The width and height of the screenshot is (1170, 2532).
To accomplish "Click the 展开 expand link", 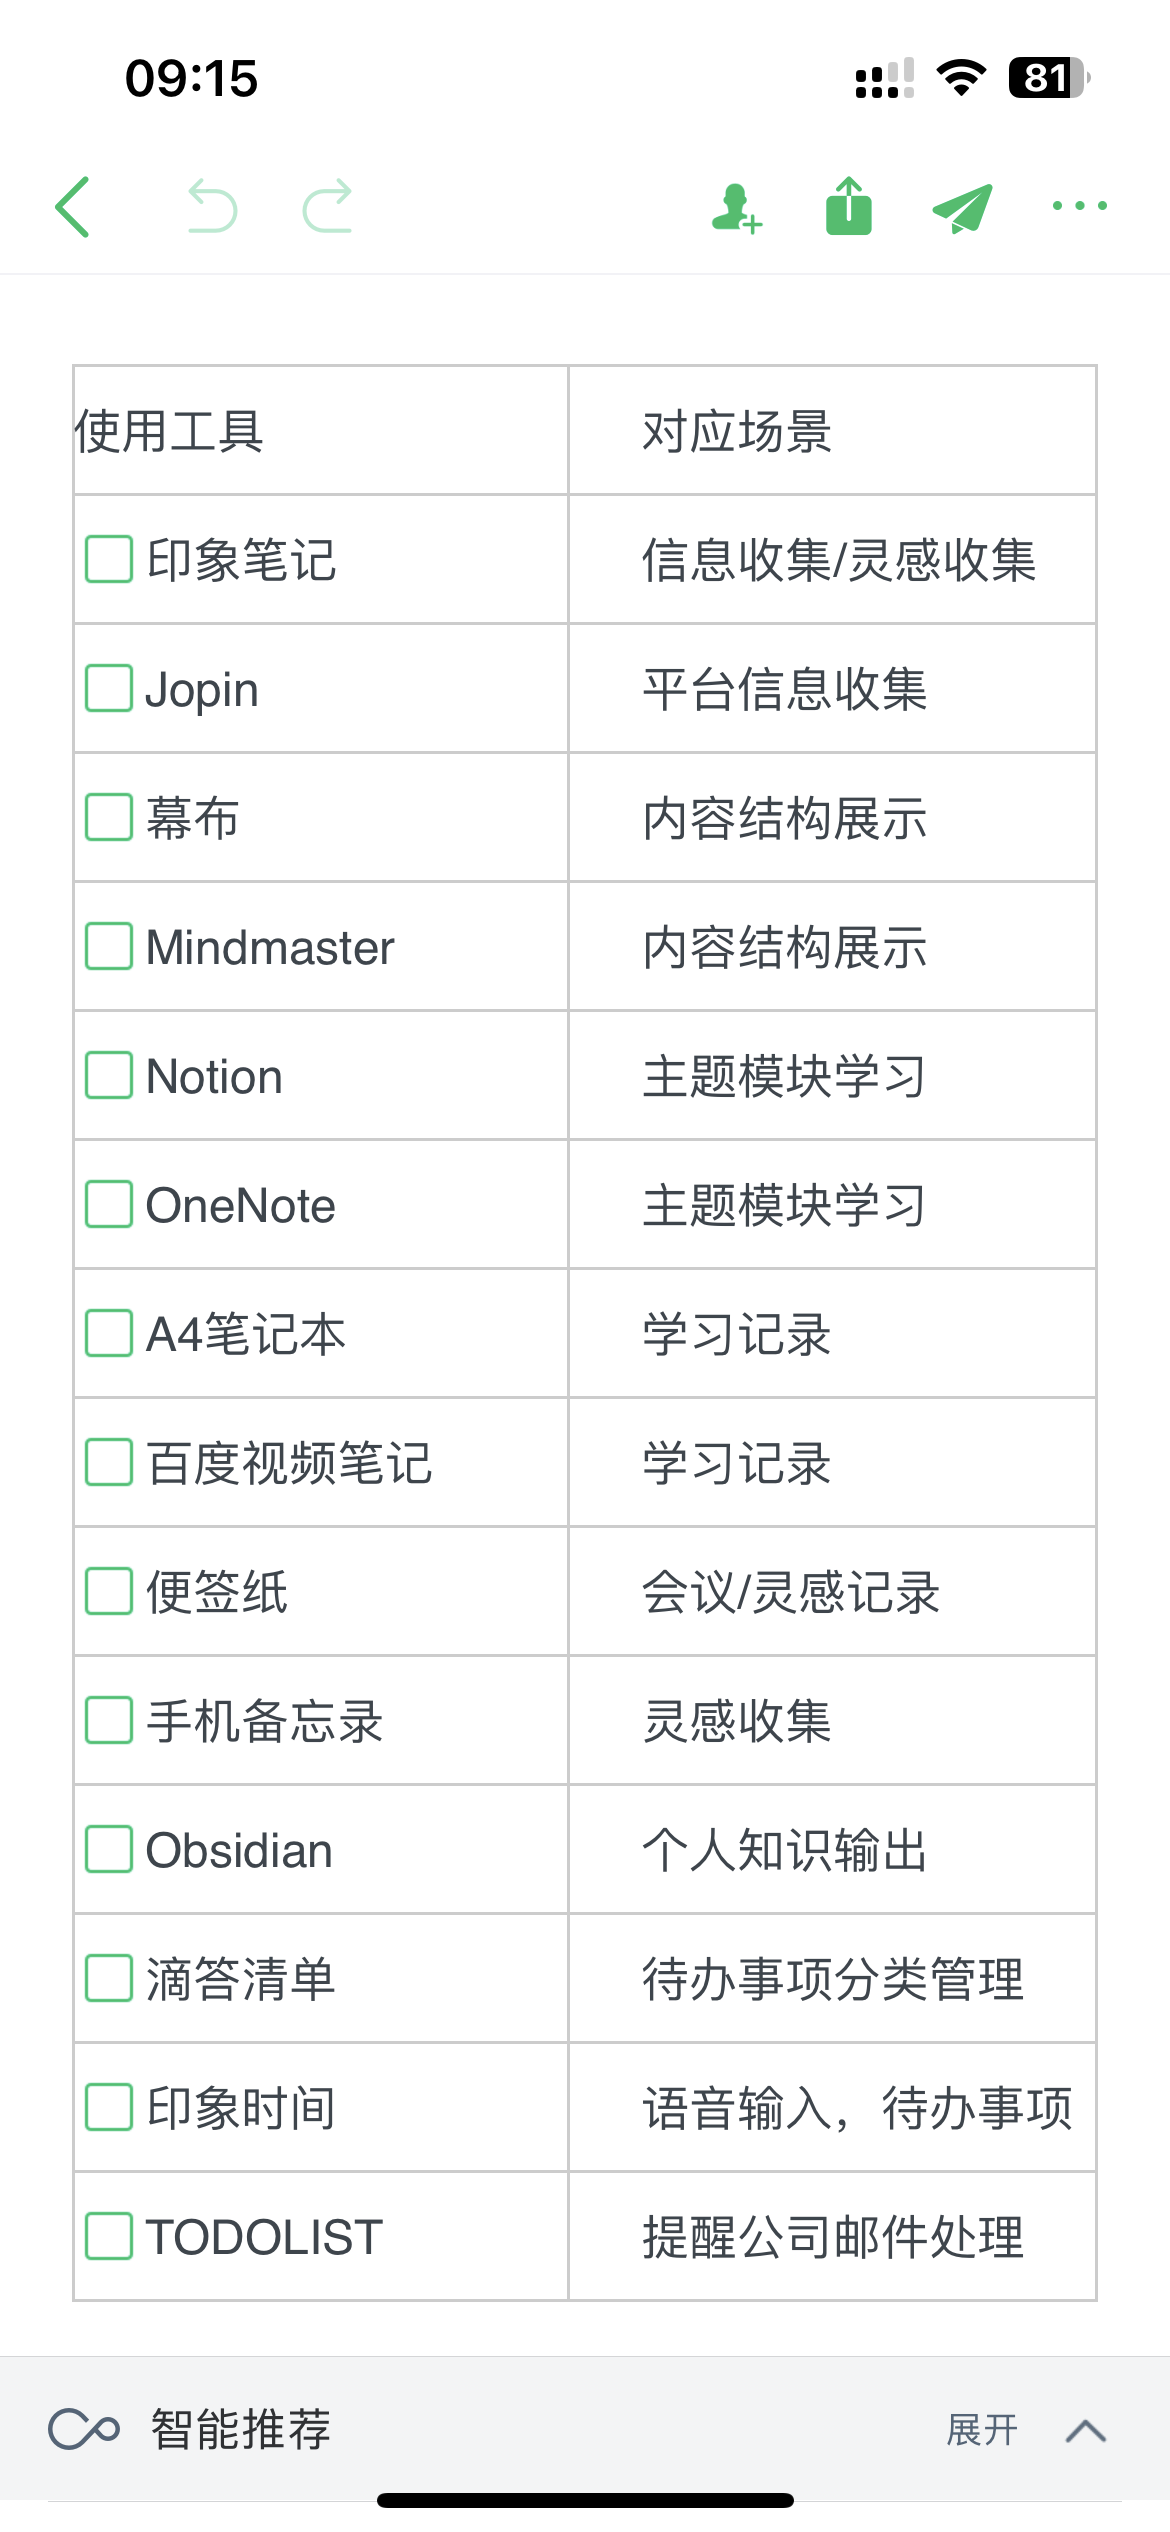I will tap(982, 2430).
